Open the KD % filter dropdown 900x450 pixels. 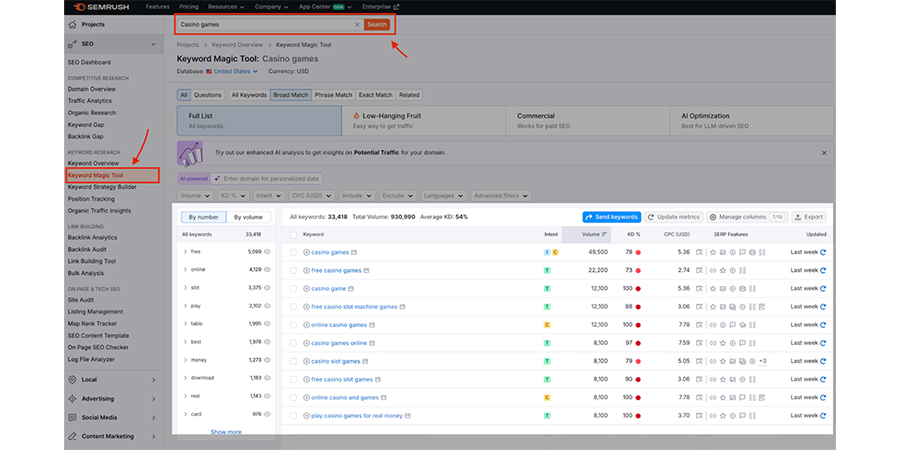(233, 196)
